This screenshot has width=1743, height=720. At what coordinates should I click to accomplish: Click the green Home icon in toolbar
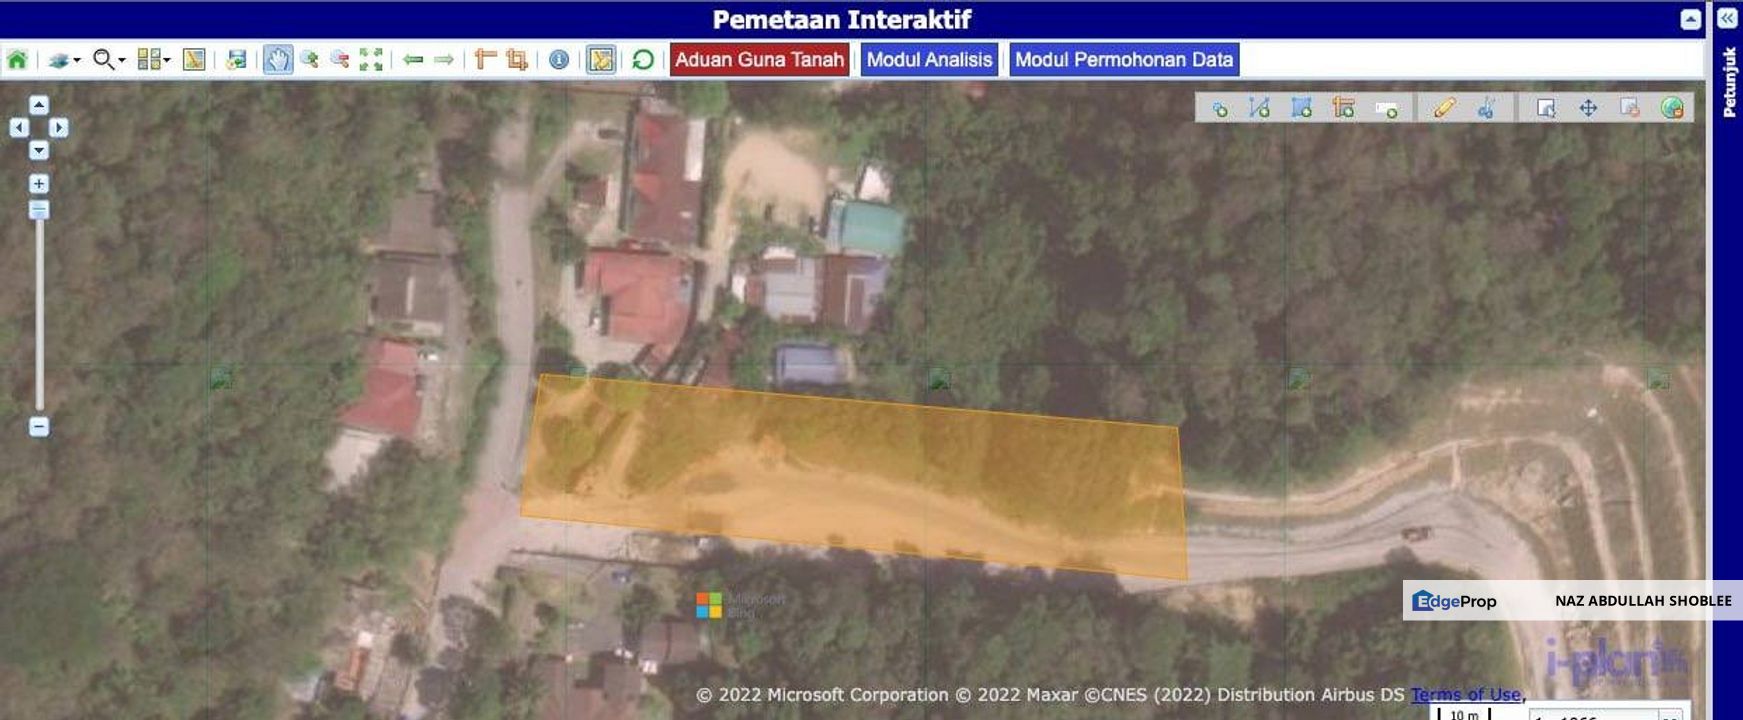(17, 60)
